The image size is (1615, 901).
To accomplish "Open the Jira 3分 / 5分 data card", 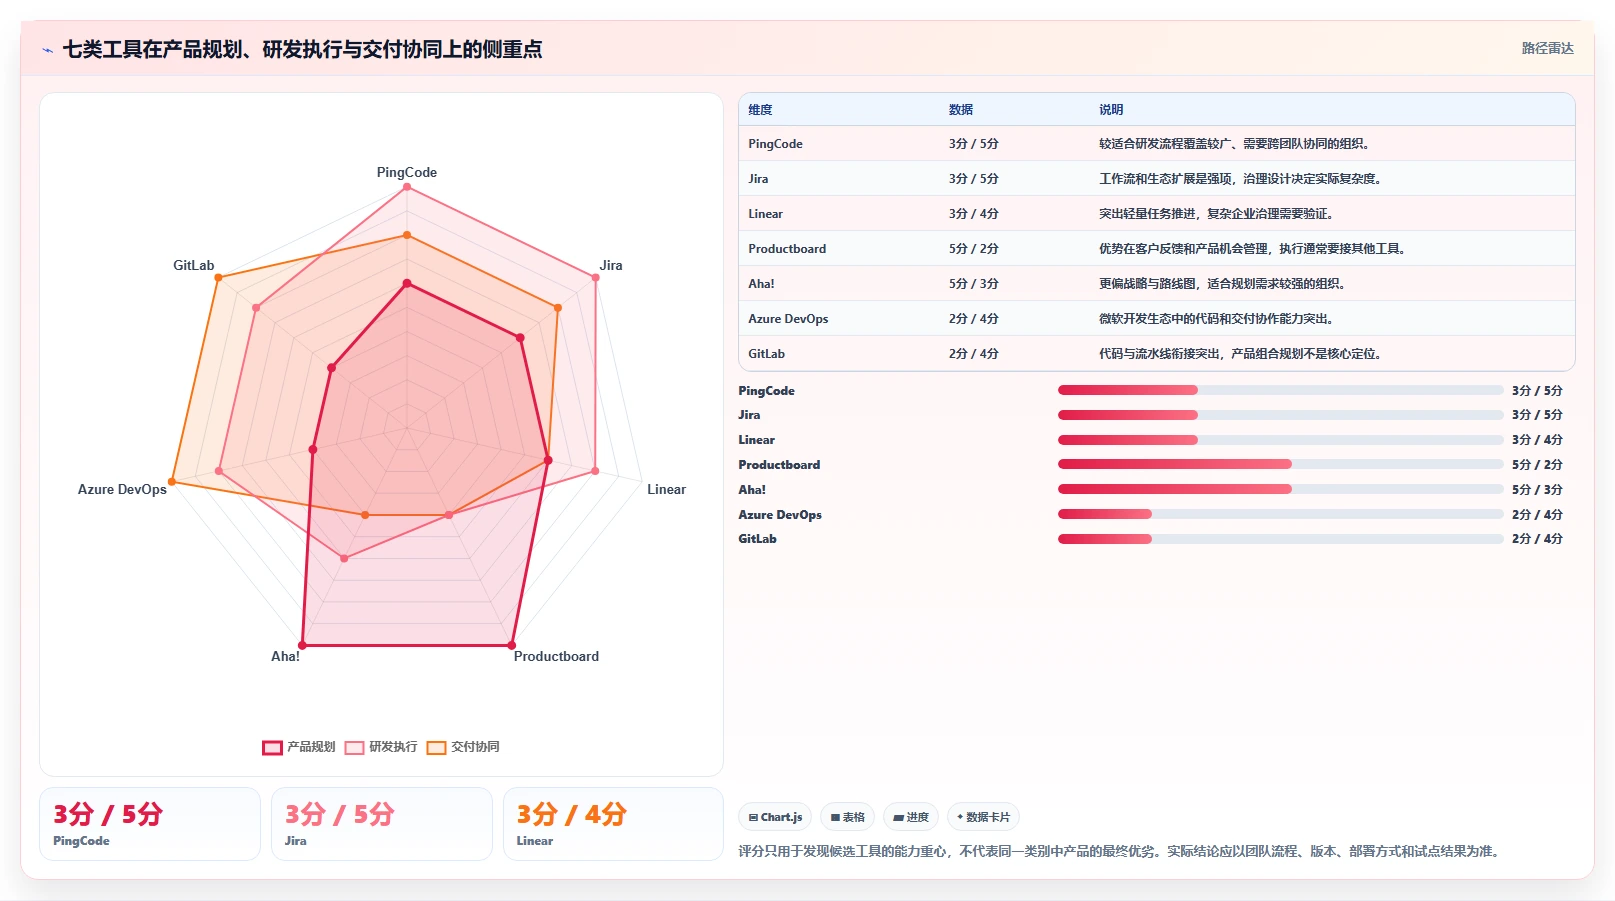I will click(382, 824).
